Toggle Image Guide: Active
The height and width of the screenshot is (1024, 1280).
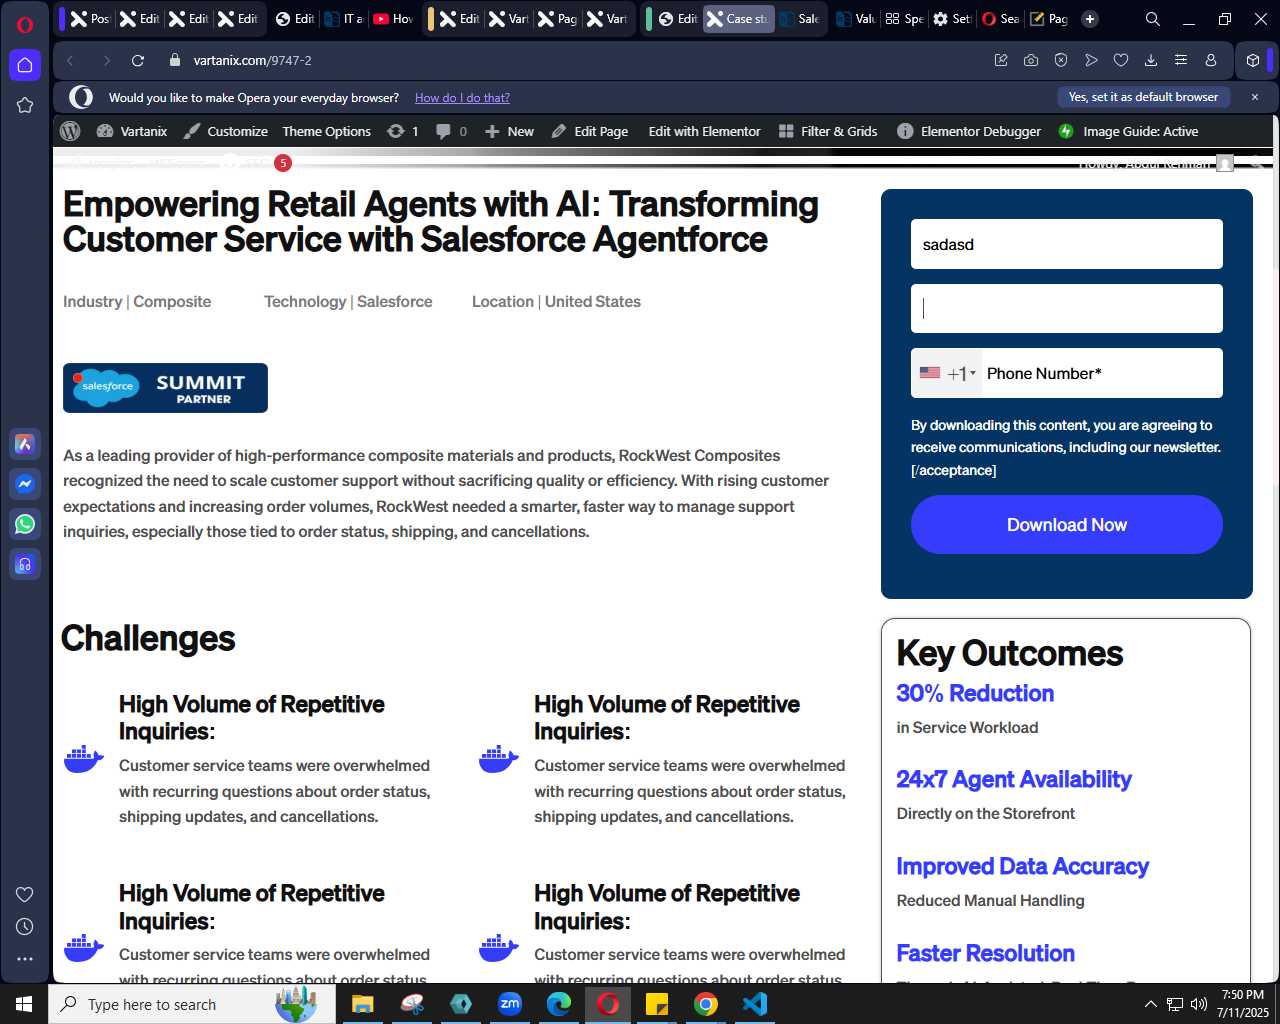[x=1128, y=131]
